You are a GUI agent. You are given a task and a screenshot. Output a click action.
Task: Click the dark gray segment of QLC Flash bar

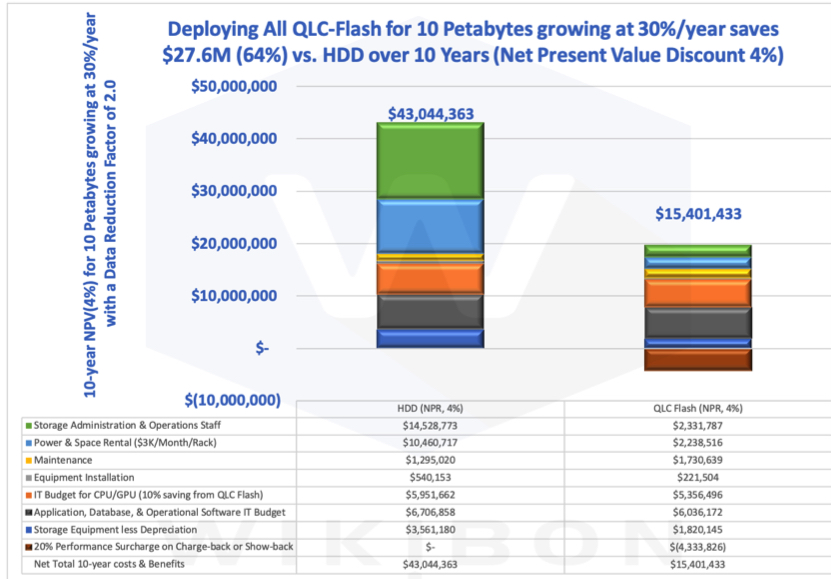pyautogui.click(x=698, y=323)
